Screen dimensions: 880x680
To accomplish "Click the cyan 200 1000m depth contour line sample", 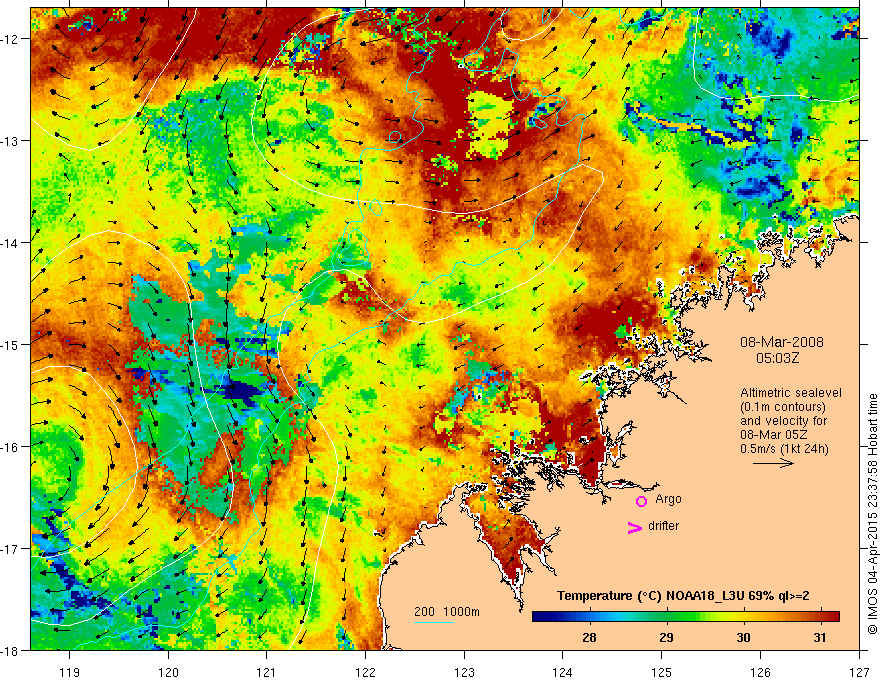I will (x=434, y=622).
